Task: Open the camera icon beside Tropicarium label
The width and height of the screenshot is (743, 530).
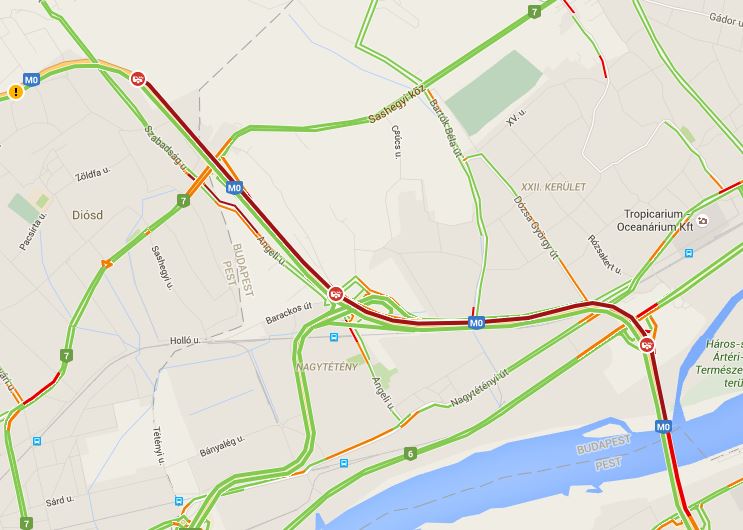Action: pyautogui.click(x=703, y=220)
